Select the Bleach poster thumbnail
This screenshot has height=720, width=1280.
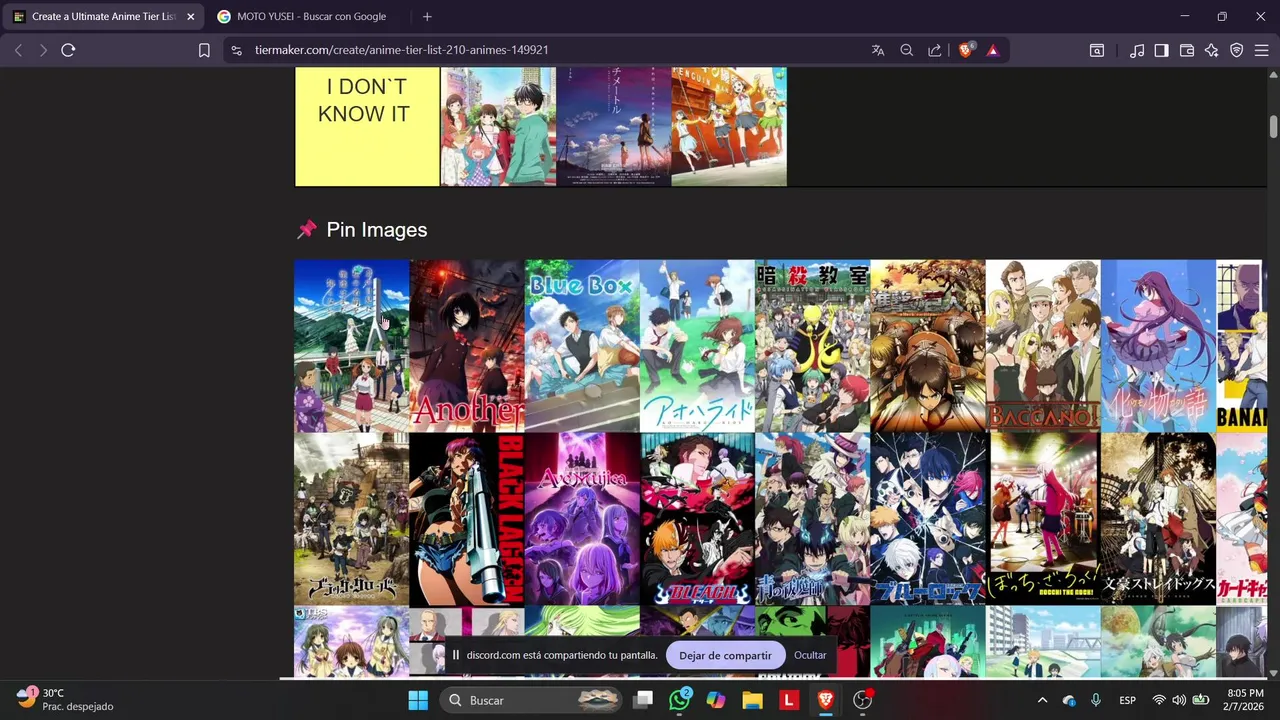(x=697, y=519)
